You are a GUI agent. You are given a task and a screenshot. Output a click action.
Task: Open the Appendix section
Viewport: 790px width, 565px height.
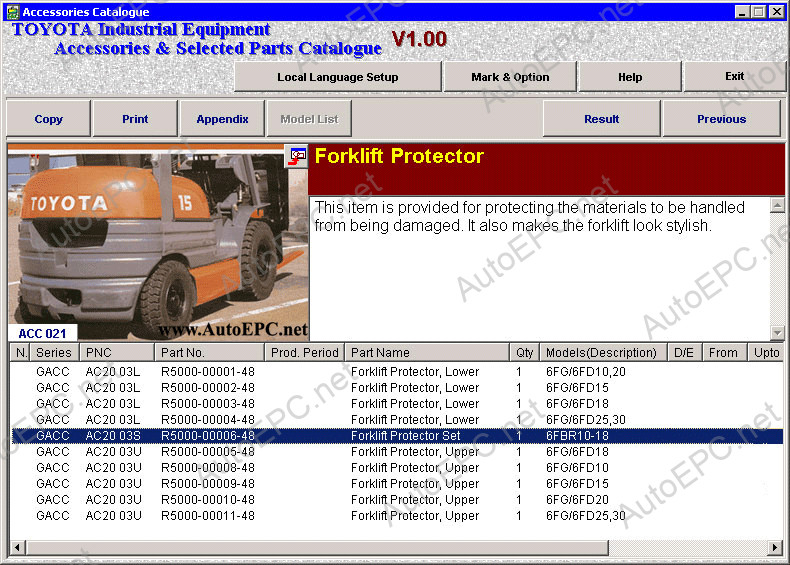click(222, 119)
